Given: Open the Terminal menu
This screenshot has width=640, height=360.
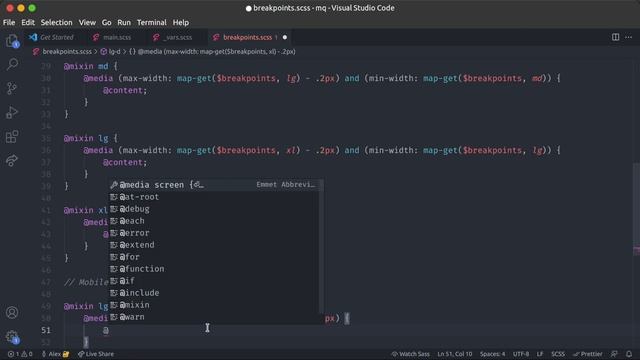Looking at the screenshot, I should 151,22.
